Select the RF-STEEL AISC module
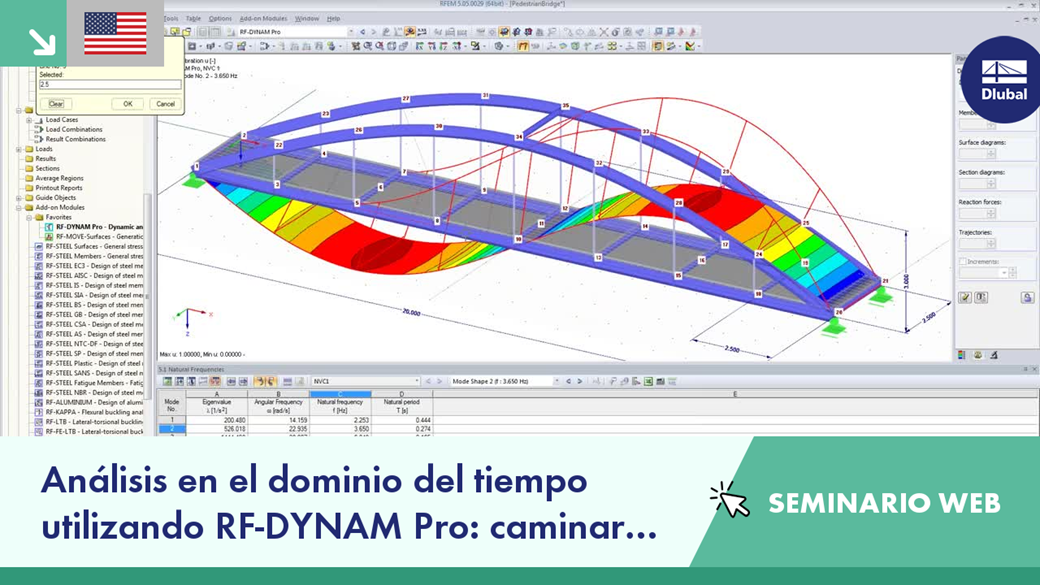 [94, 276]
